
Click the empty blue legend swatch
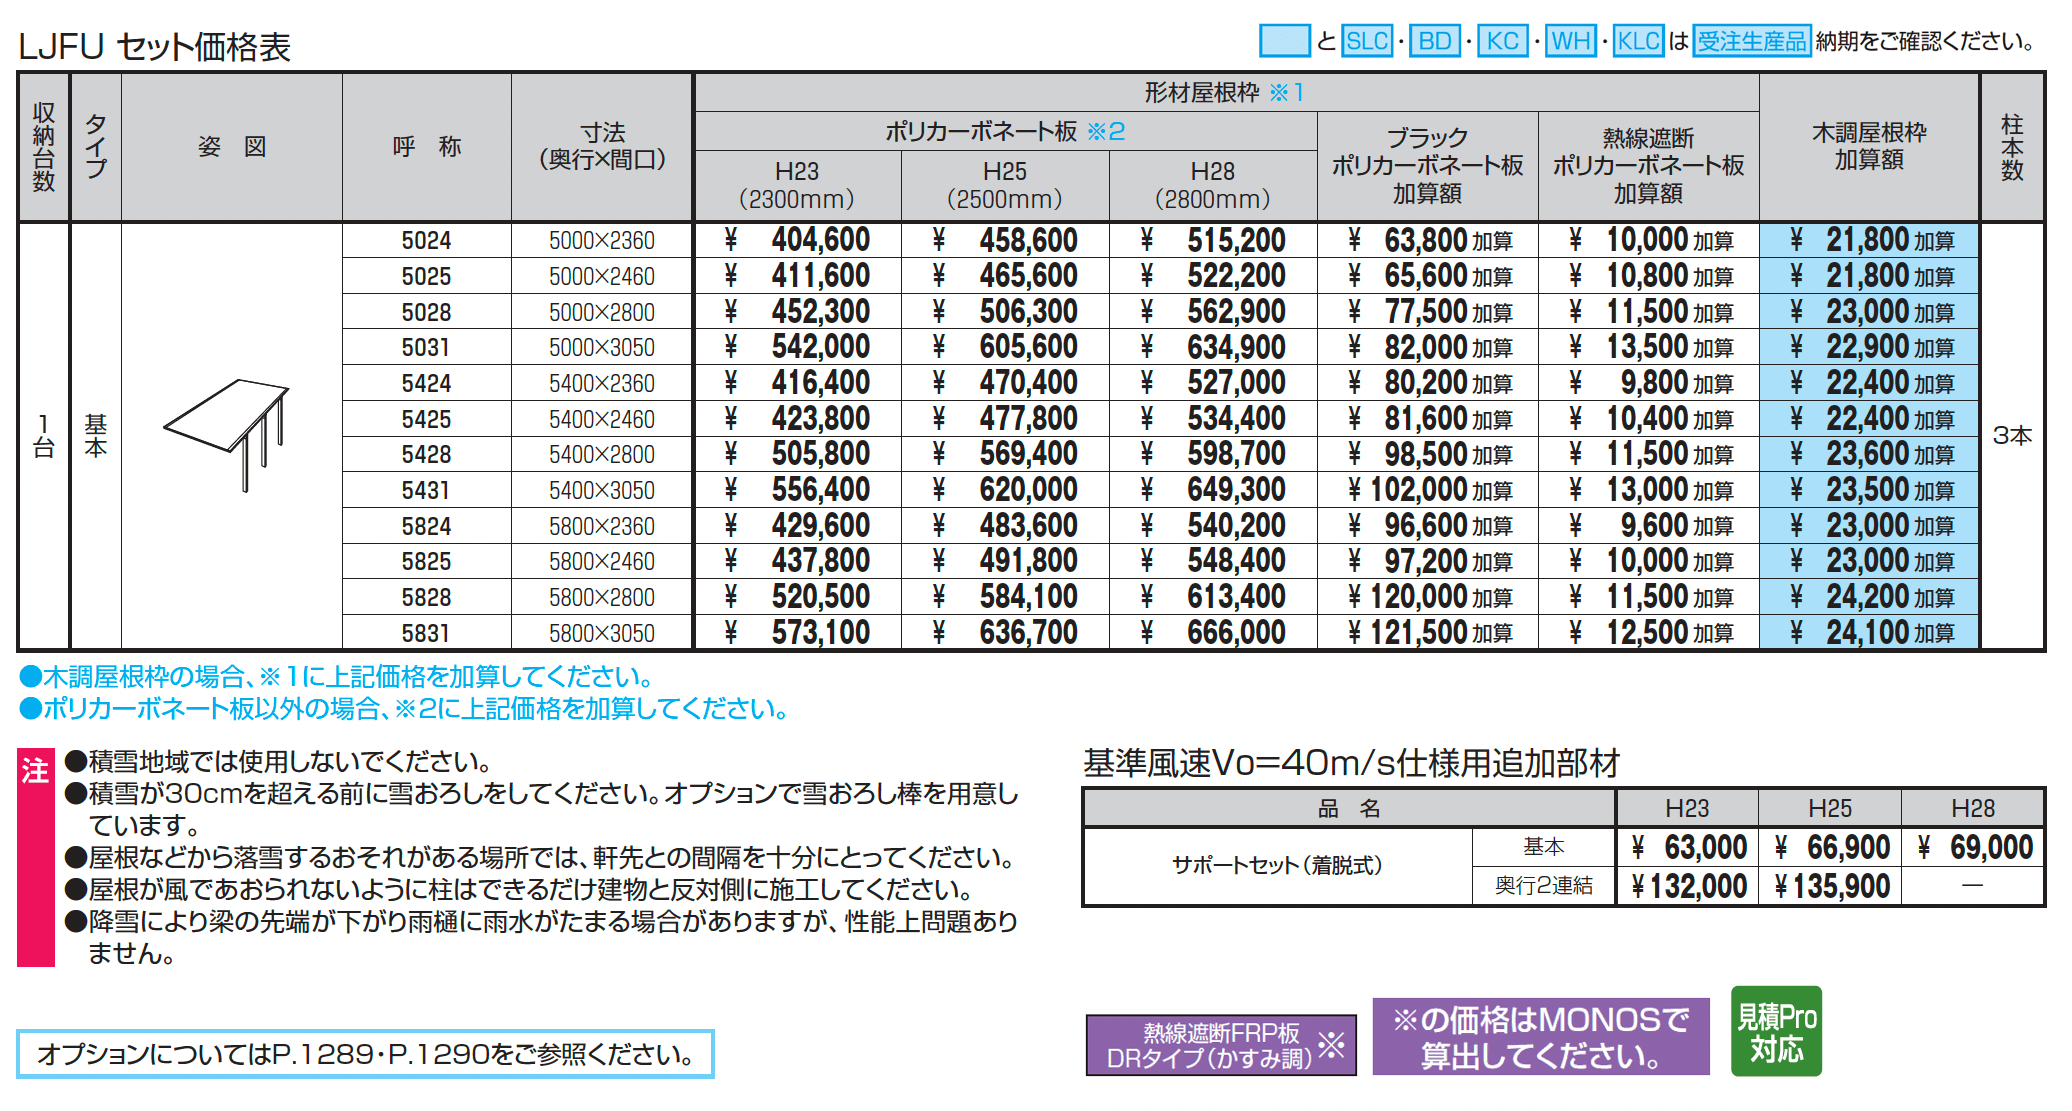1285,41
